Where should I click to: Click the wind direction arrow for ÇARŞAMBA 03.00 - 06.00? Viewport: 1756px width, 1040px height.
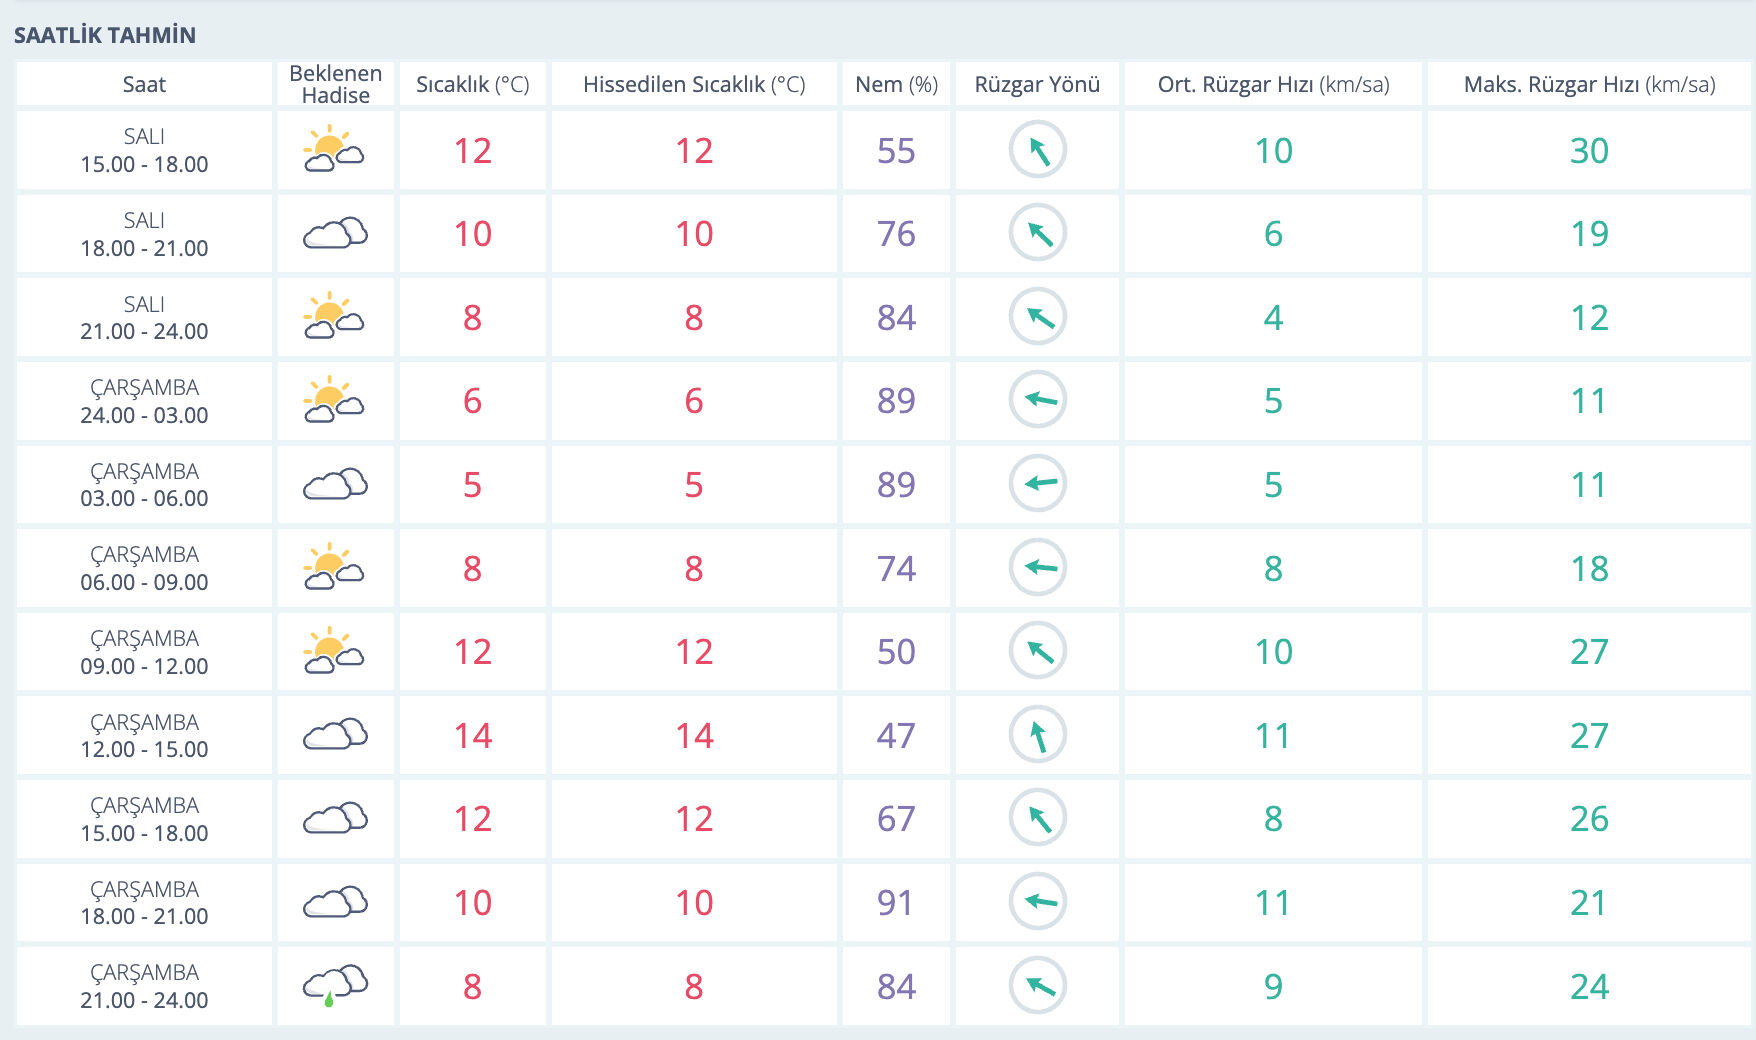pos(1037,484)
